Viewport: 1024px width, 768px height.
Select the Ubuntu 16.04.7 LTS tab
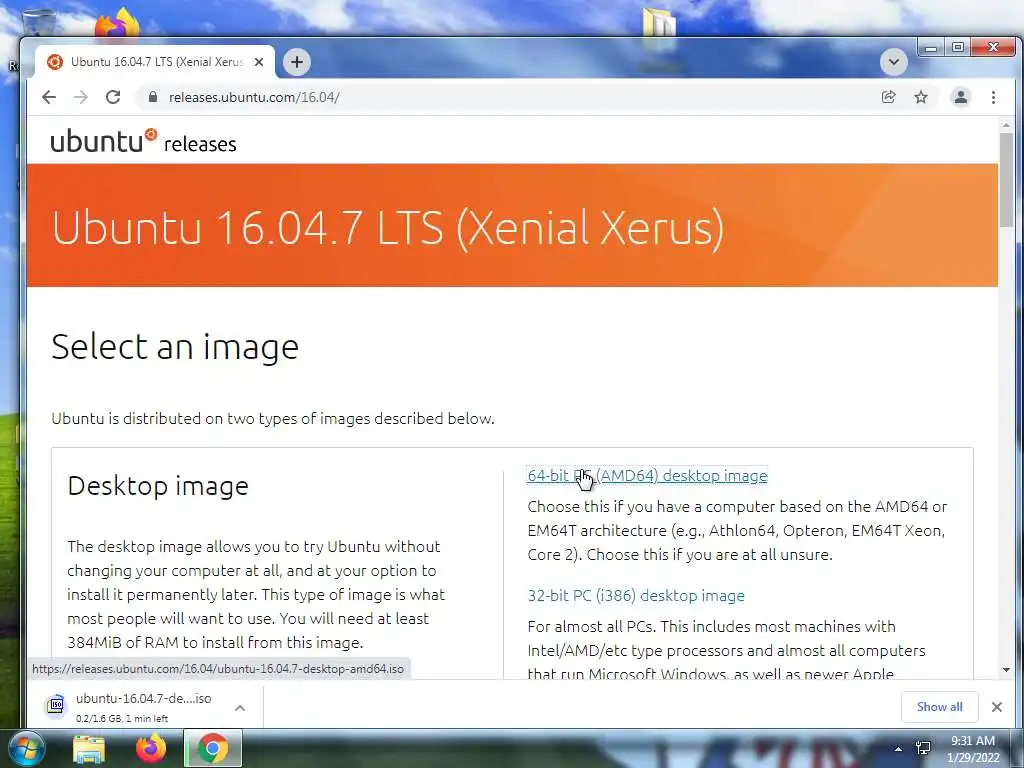155,62
